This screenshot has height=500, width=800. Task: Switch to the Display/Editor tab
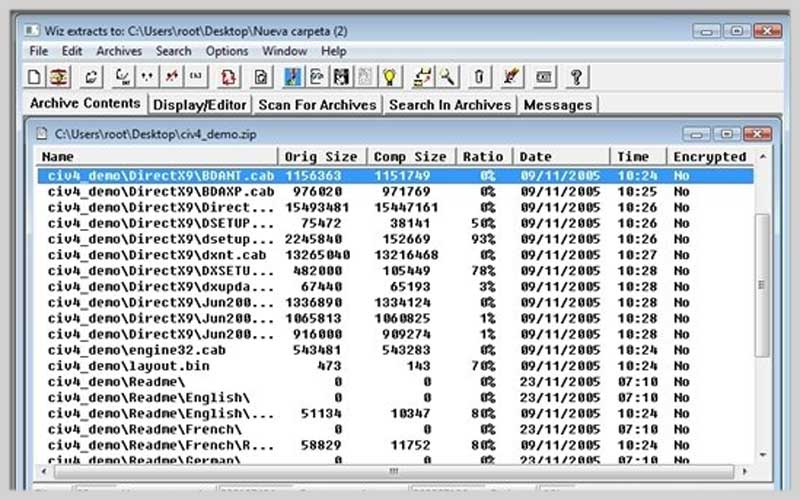[x=199, y=105]
